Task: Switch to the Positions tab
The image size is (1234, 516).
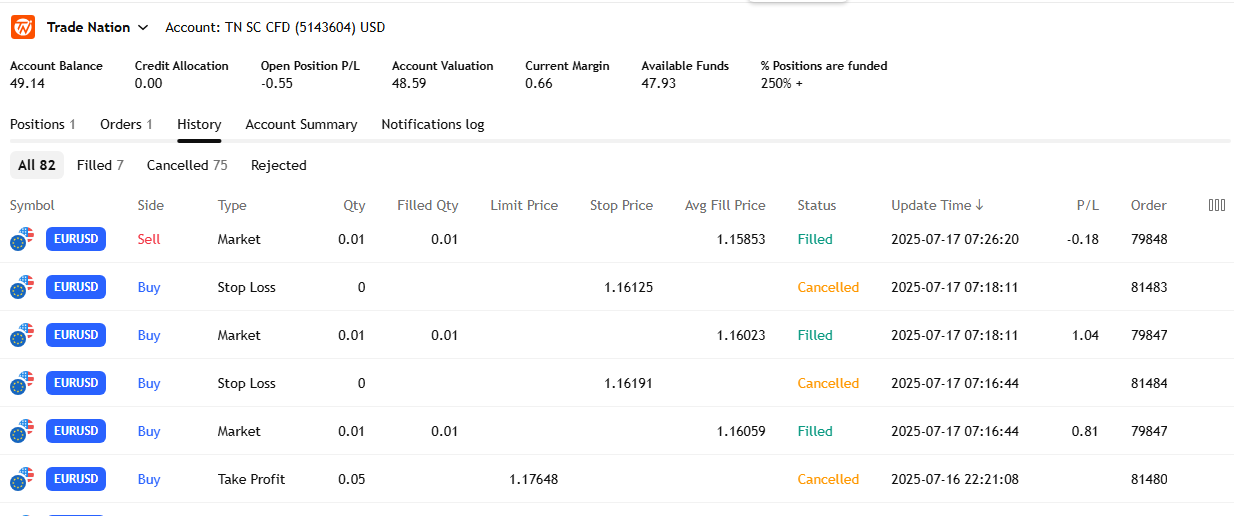Action: 43,125
